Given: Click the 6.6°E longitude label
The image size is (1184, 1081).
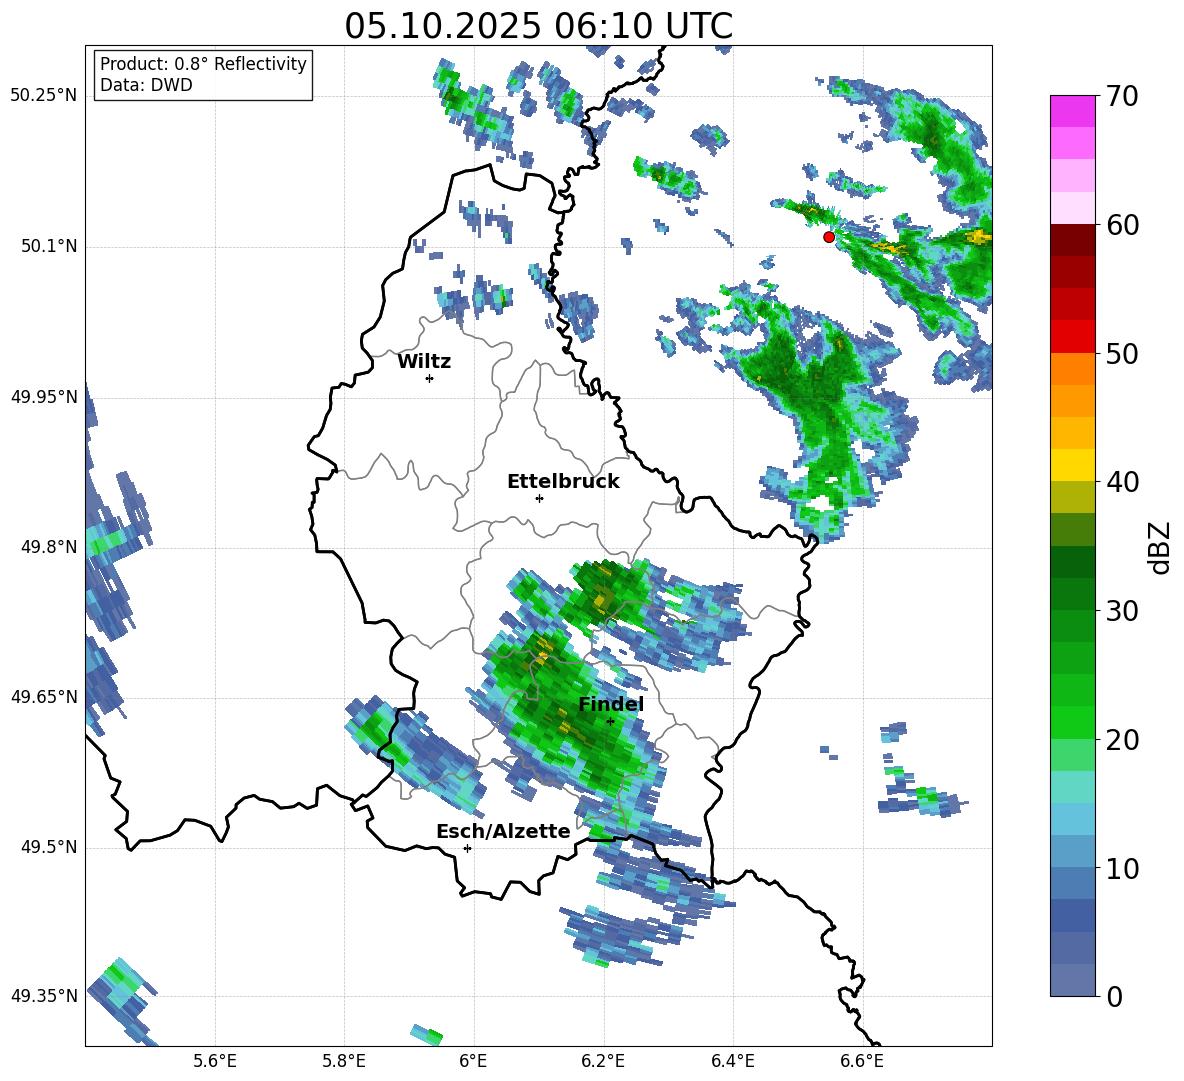Looking at the screenshot, I should pos(862,1061).
